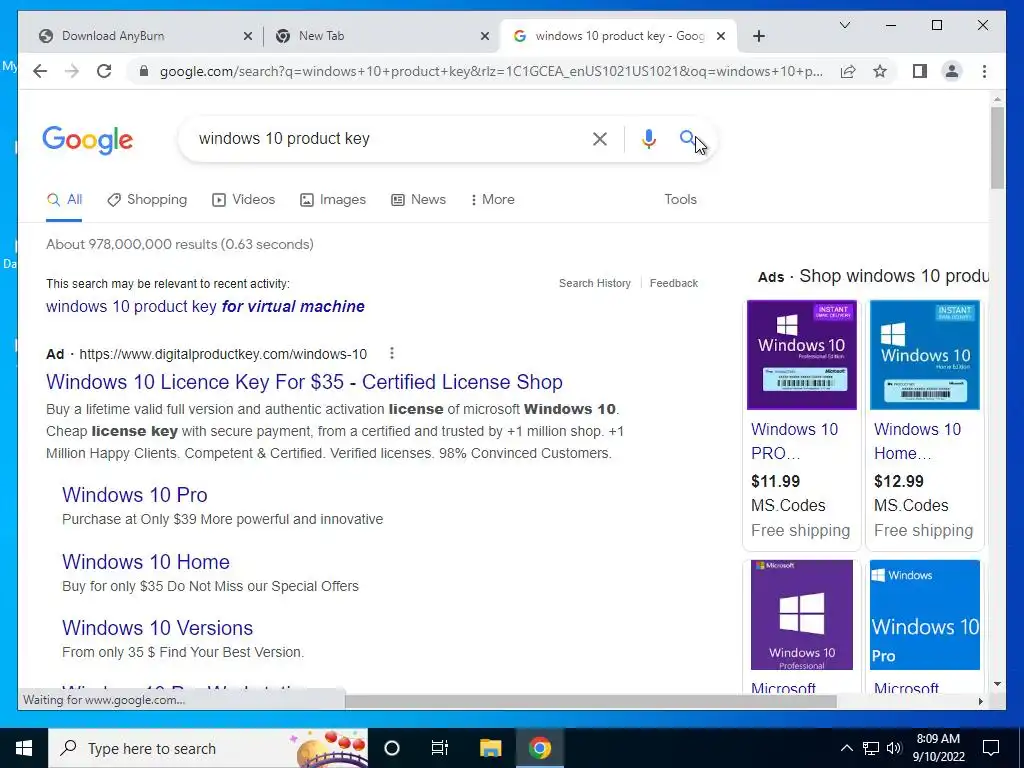The image size is (1024, 768).
Task: Close the windows 10 product key tab
Action: pyautogui.click(x=721, y=36)
